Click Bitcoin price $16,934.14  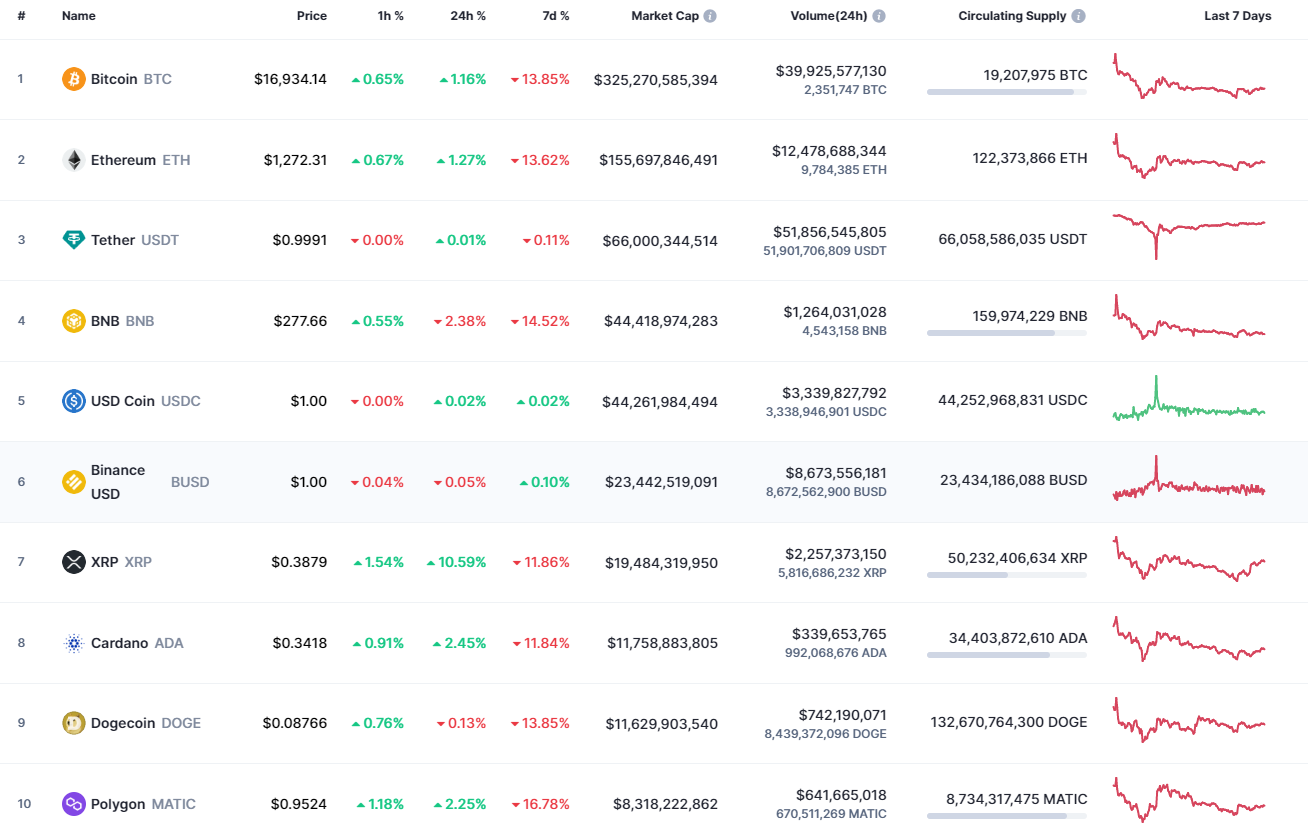[290, 79]
